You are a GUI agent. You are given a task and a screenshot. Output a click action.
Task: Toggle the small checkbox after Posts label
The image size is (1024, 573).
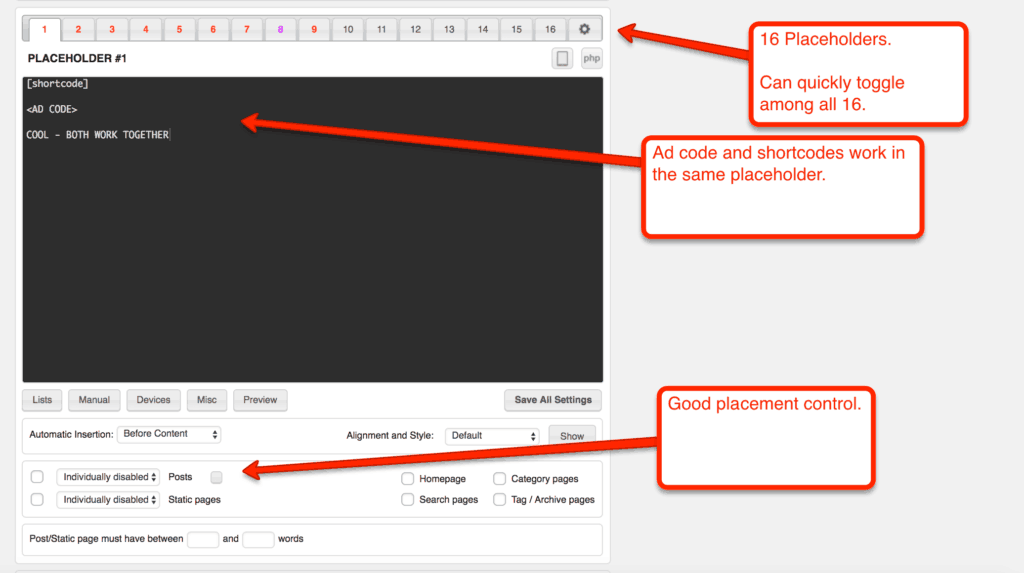216,478
